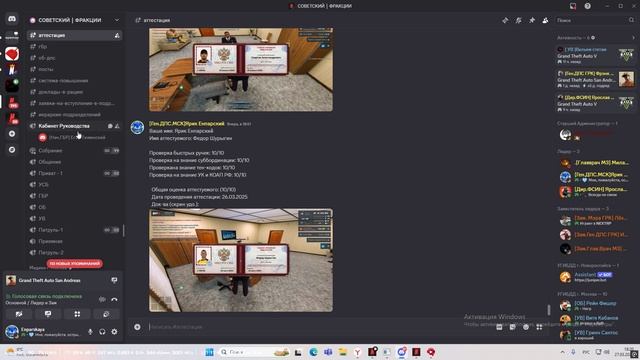Open apps launcher in message bar
Image resolution: width=640 pixels, height=360 pixels.
coord(539,327)
